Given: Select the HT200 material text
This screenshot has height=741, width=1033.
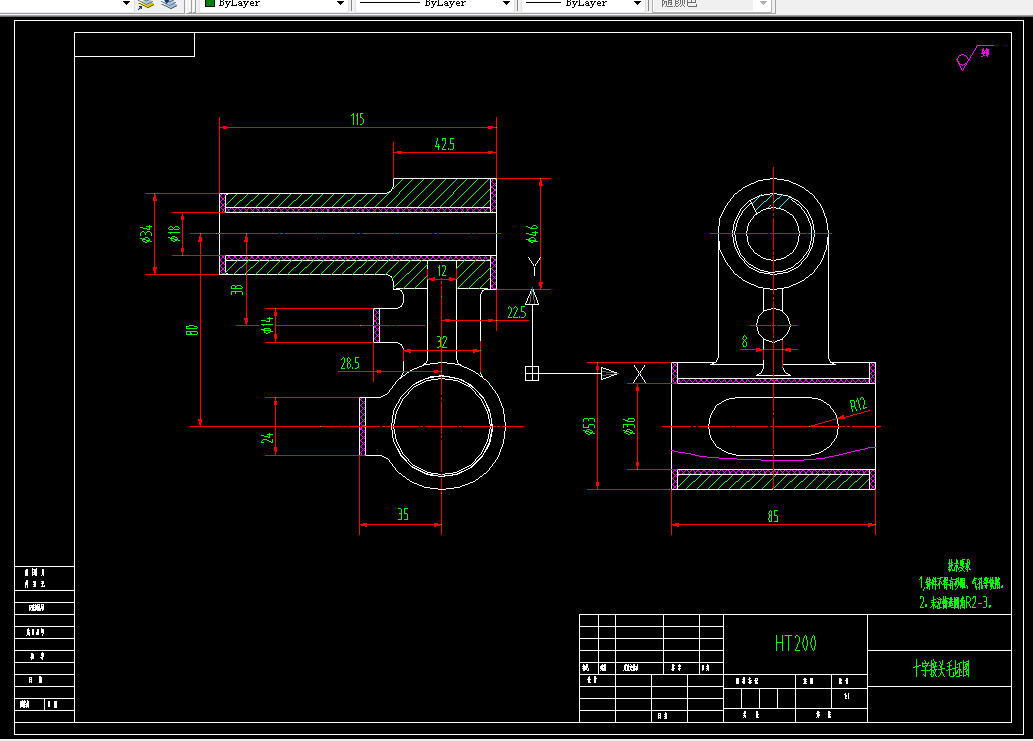Looking at the screenshot, I should click(x=795, y=644).
